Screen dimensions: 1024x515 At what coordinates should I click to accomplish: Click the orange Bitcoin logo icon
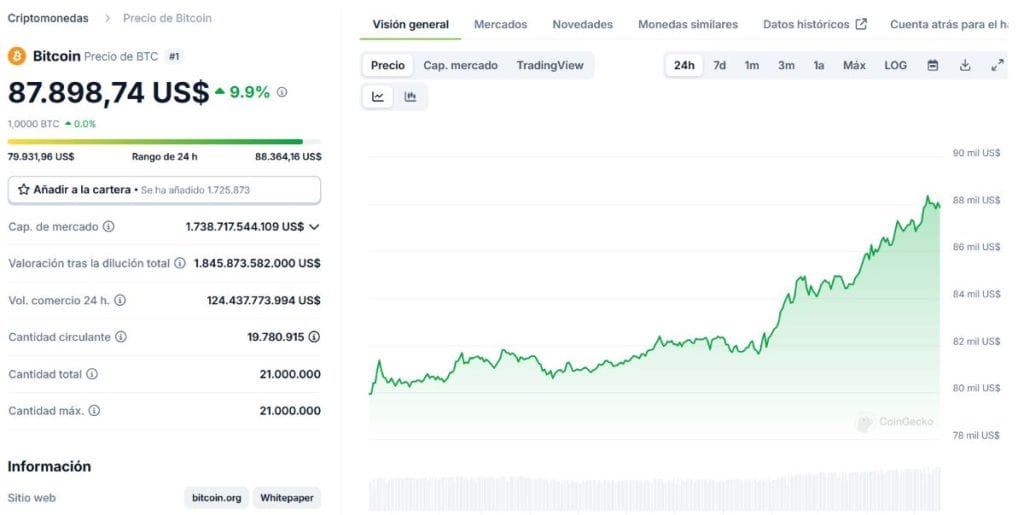tap(16, 56)
